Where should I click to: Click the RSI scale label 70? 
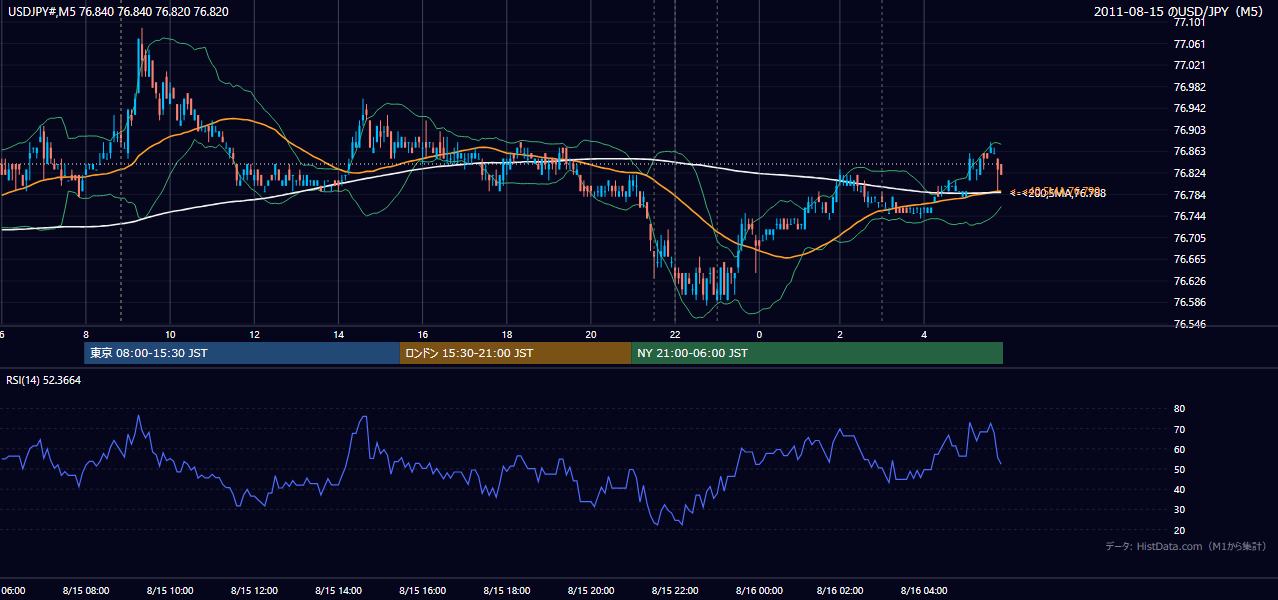1179,429
